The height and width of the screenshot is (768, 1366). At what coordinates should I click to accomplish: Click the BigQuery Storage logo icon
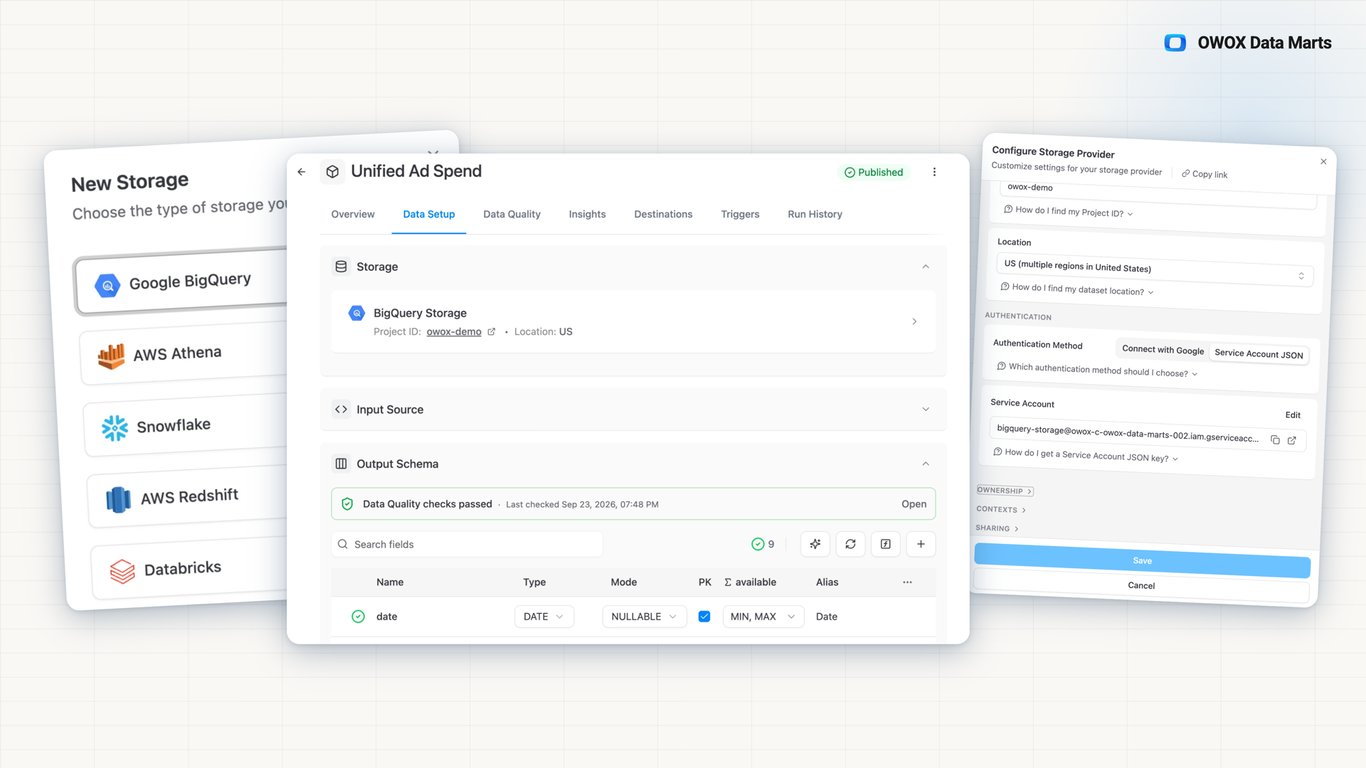(x=356, y=313)
